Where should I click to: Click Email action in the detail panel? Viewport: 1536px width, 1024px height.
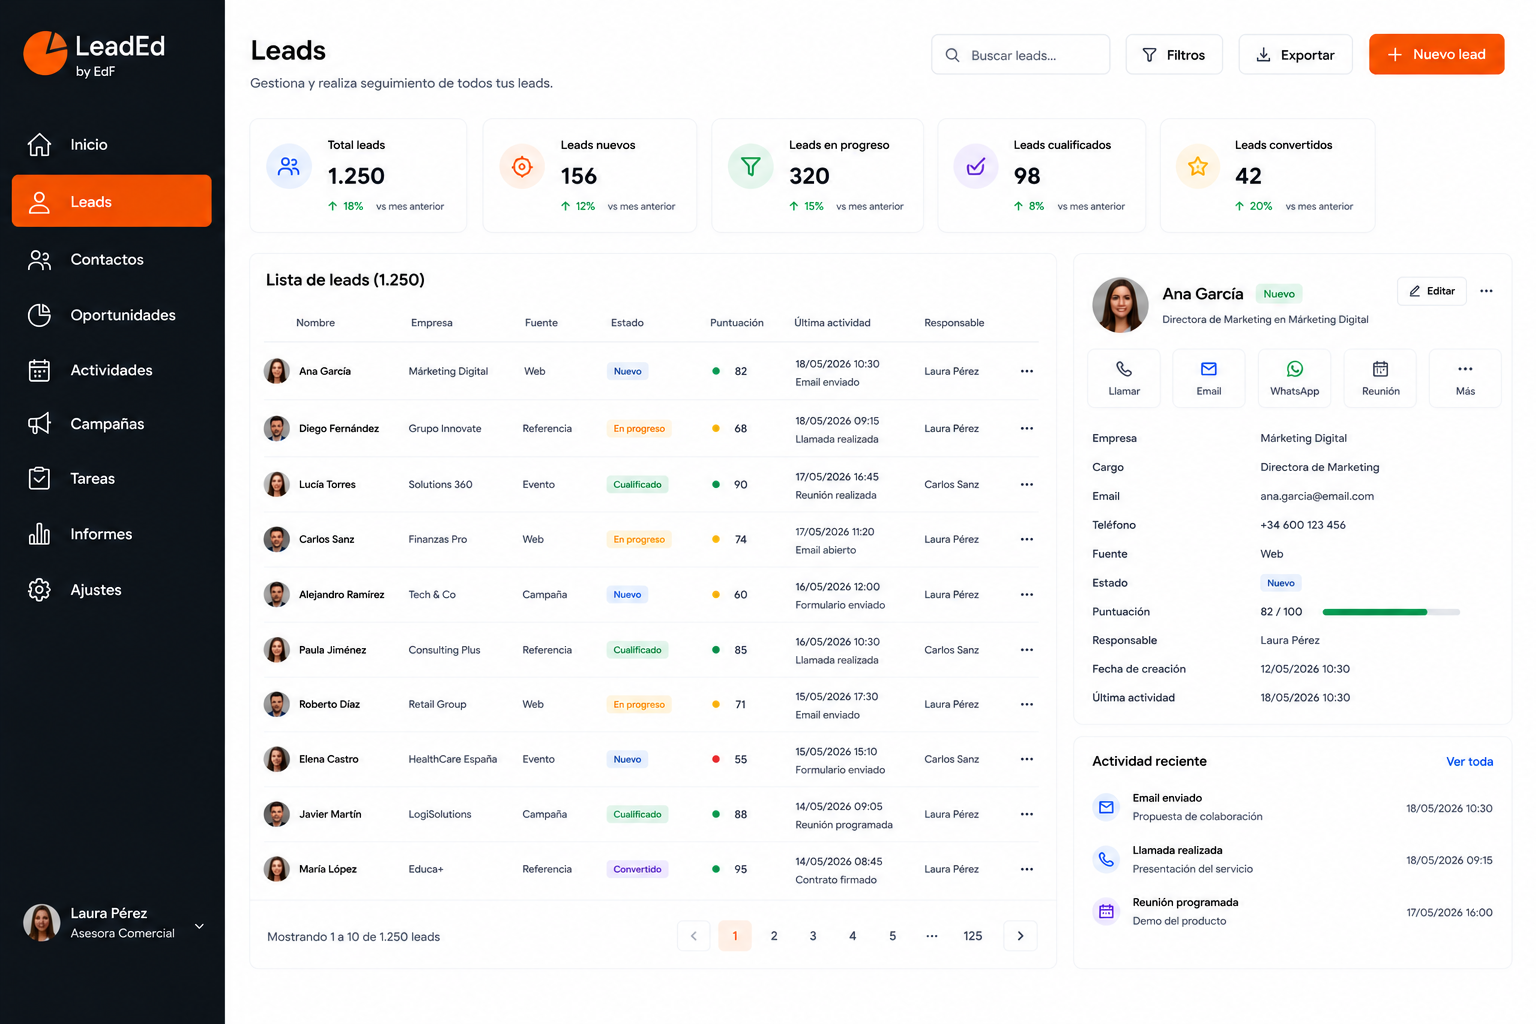click(x=1209, y=378)
